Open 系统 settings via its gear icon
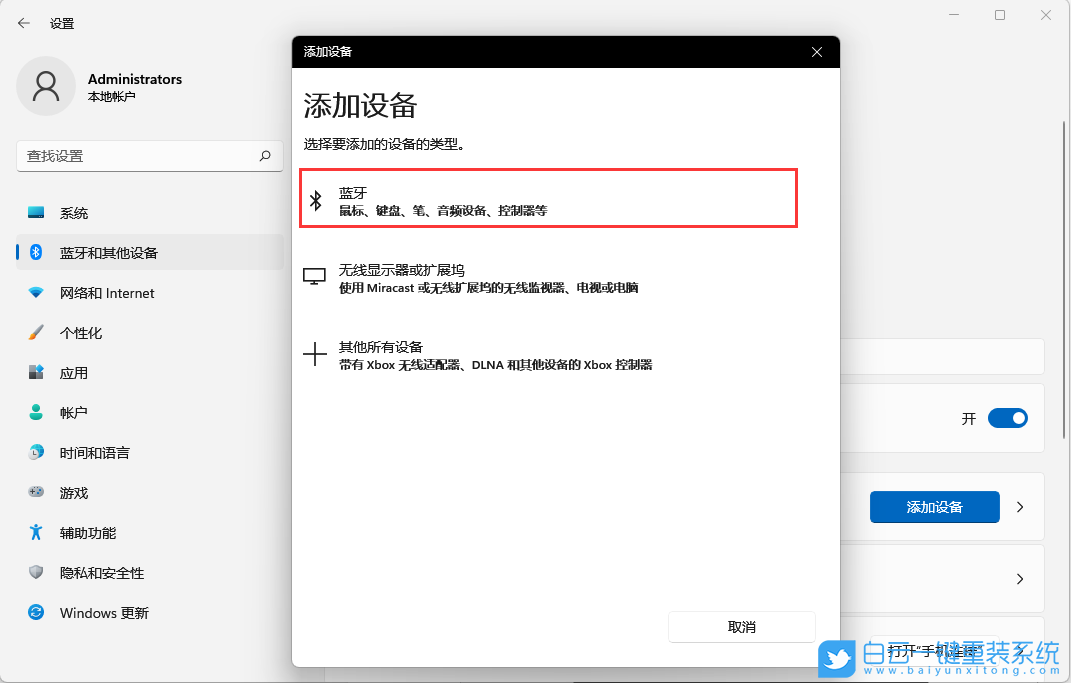1071x683 pixels. point(35,212)
